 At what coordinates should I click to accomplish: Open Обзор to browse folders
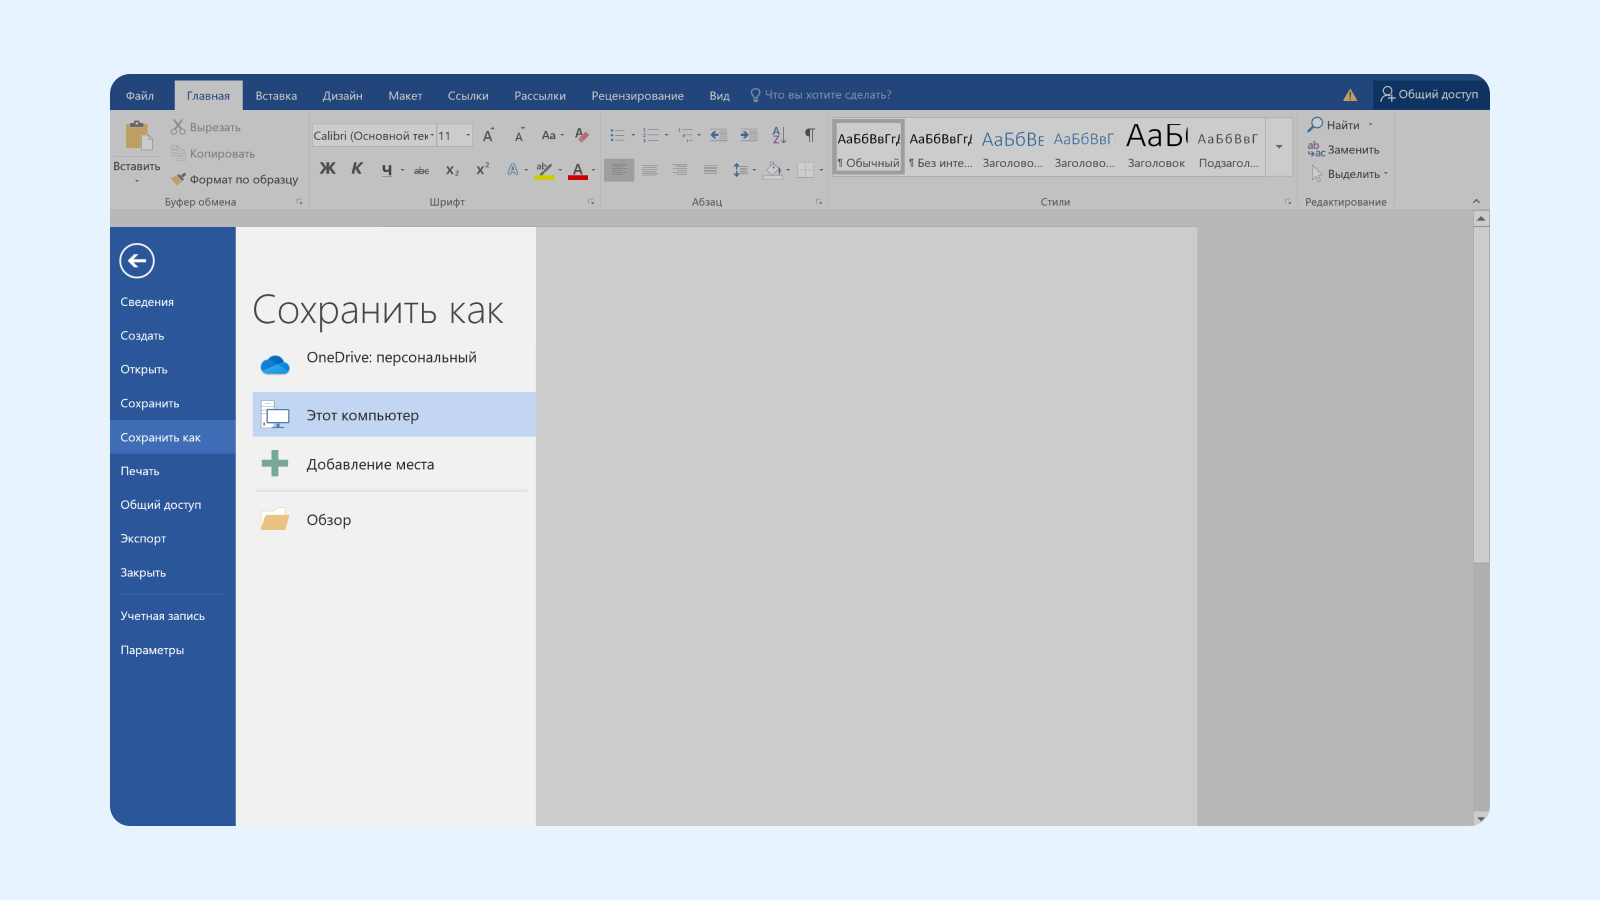coord(330,519)
